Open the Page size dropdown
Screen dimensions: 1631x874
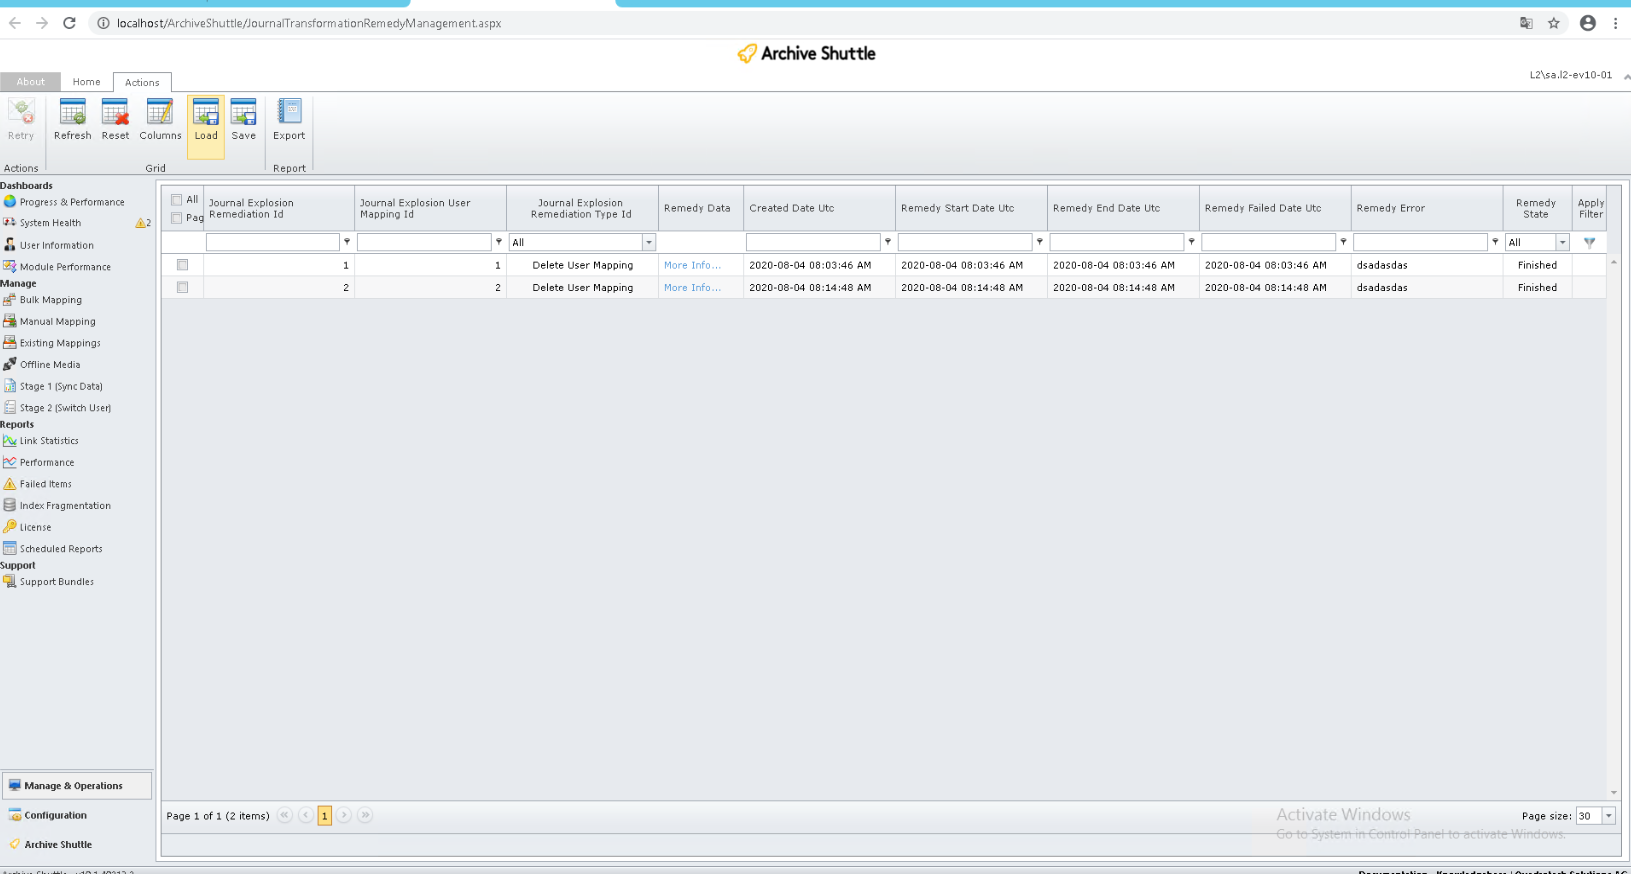coord(1608,816)
